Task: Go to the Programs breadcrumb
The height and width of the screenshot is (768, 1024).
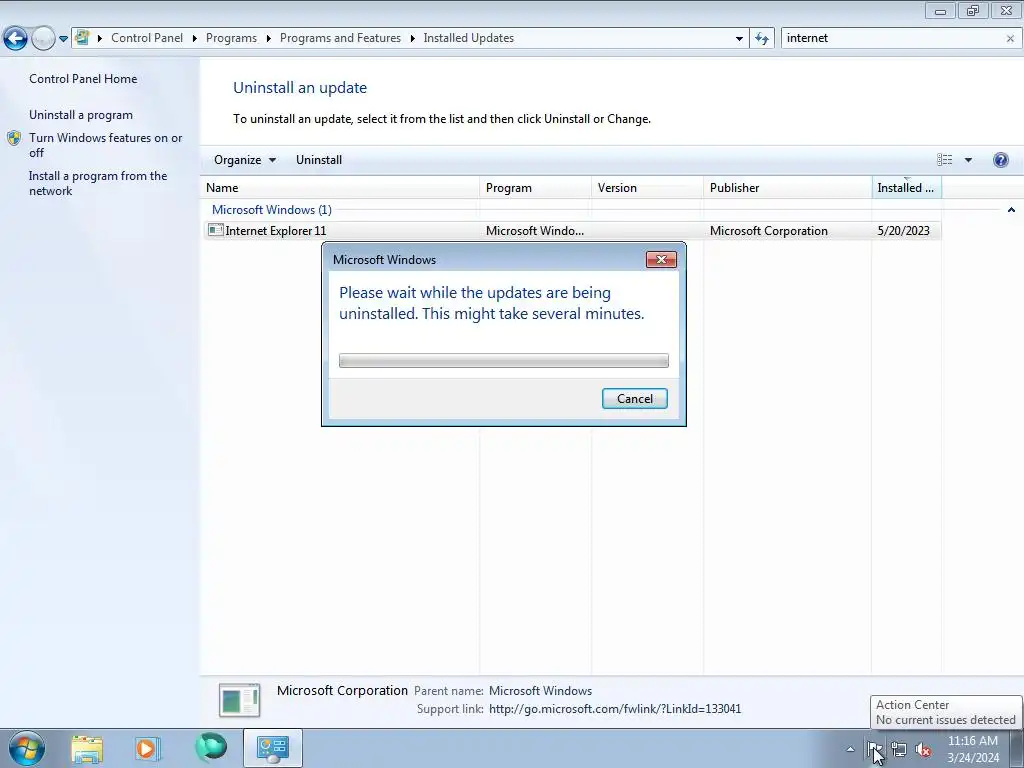Action: point(231,38)
